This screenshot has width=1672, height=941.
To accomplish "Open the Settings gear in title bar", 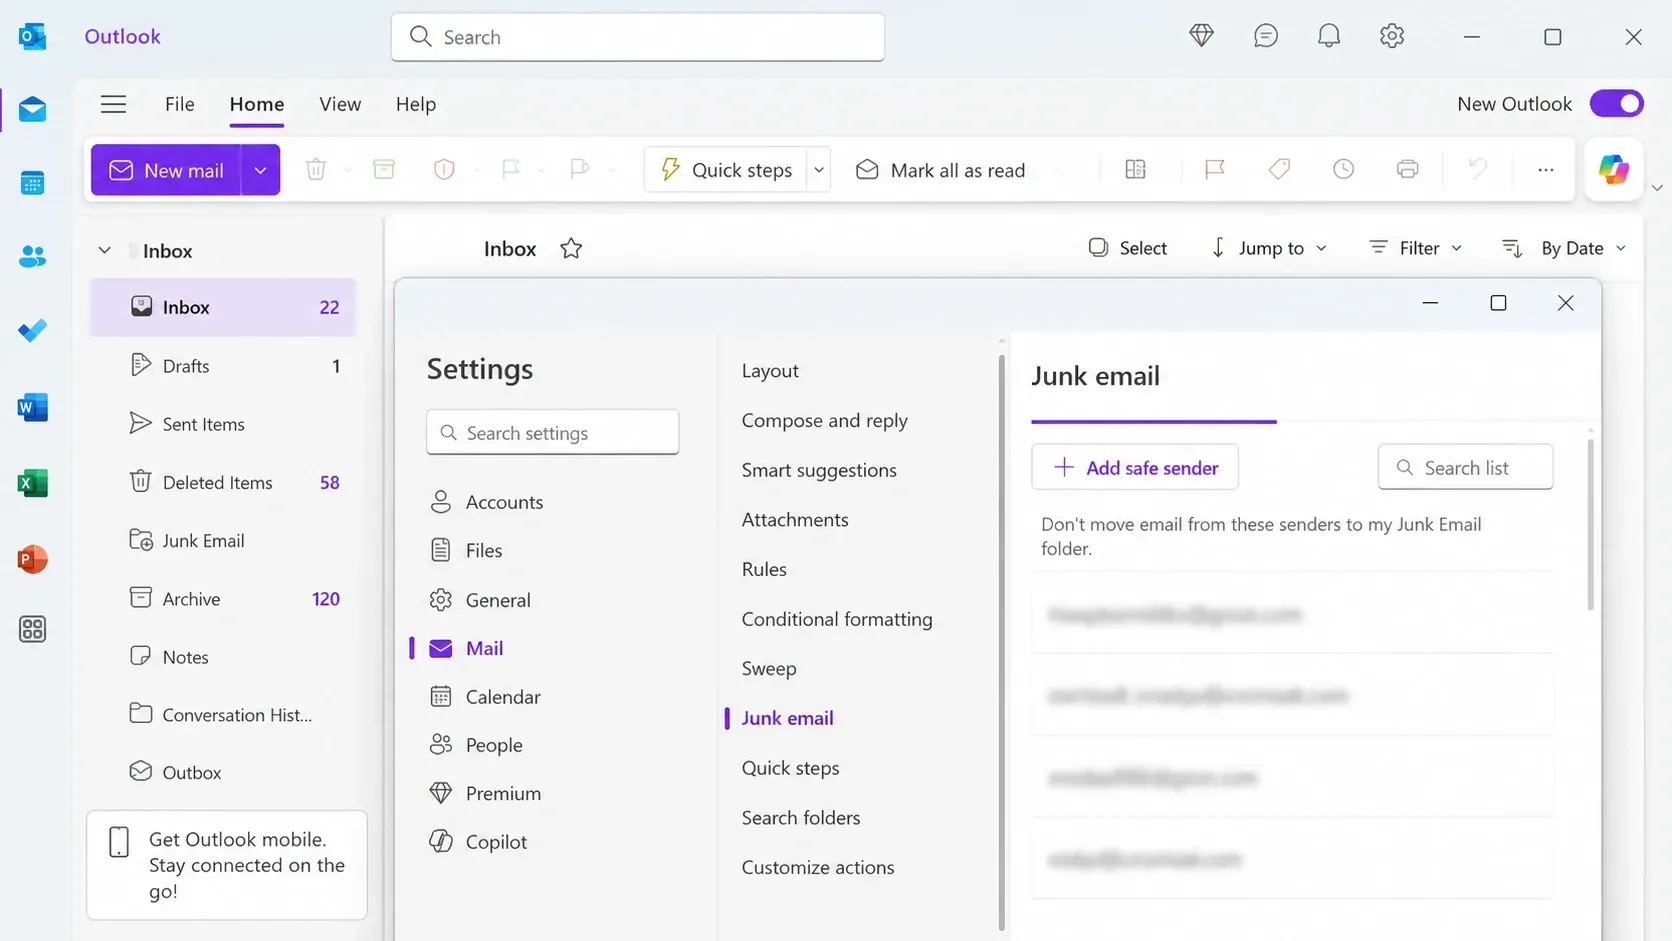I will click(1391, 36).
